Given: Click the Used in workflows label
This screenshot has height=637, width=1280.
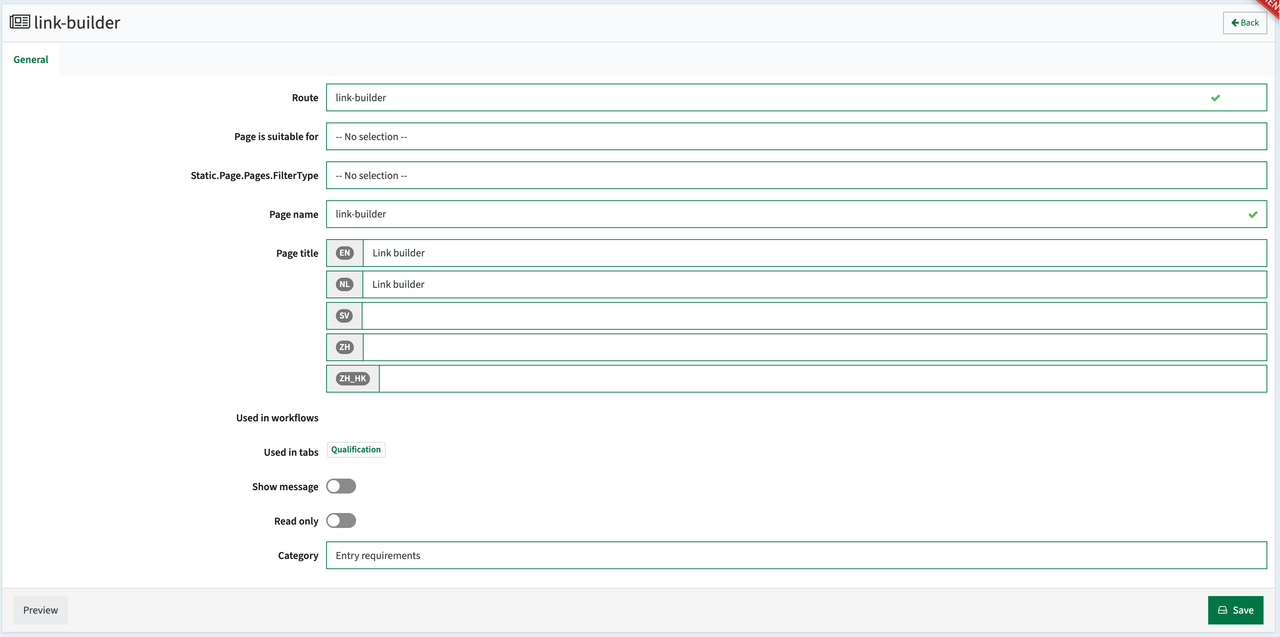Looking at the screenshot, I should click(277, 418).
